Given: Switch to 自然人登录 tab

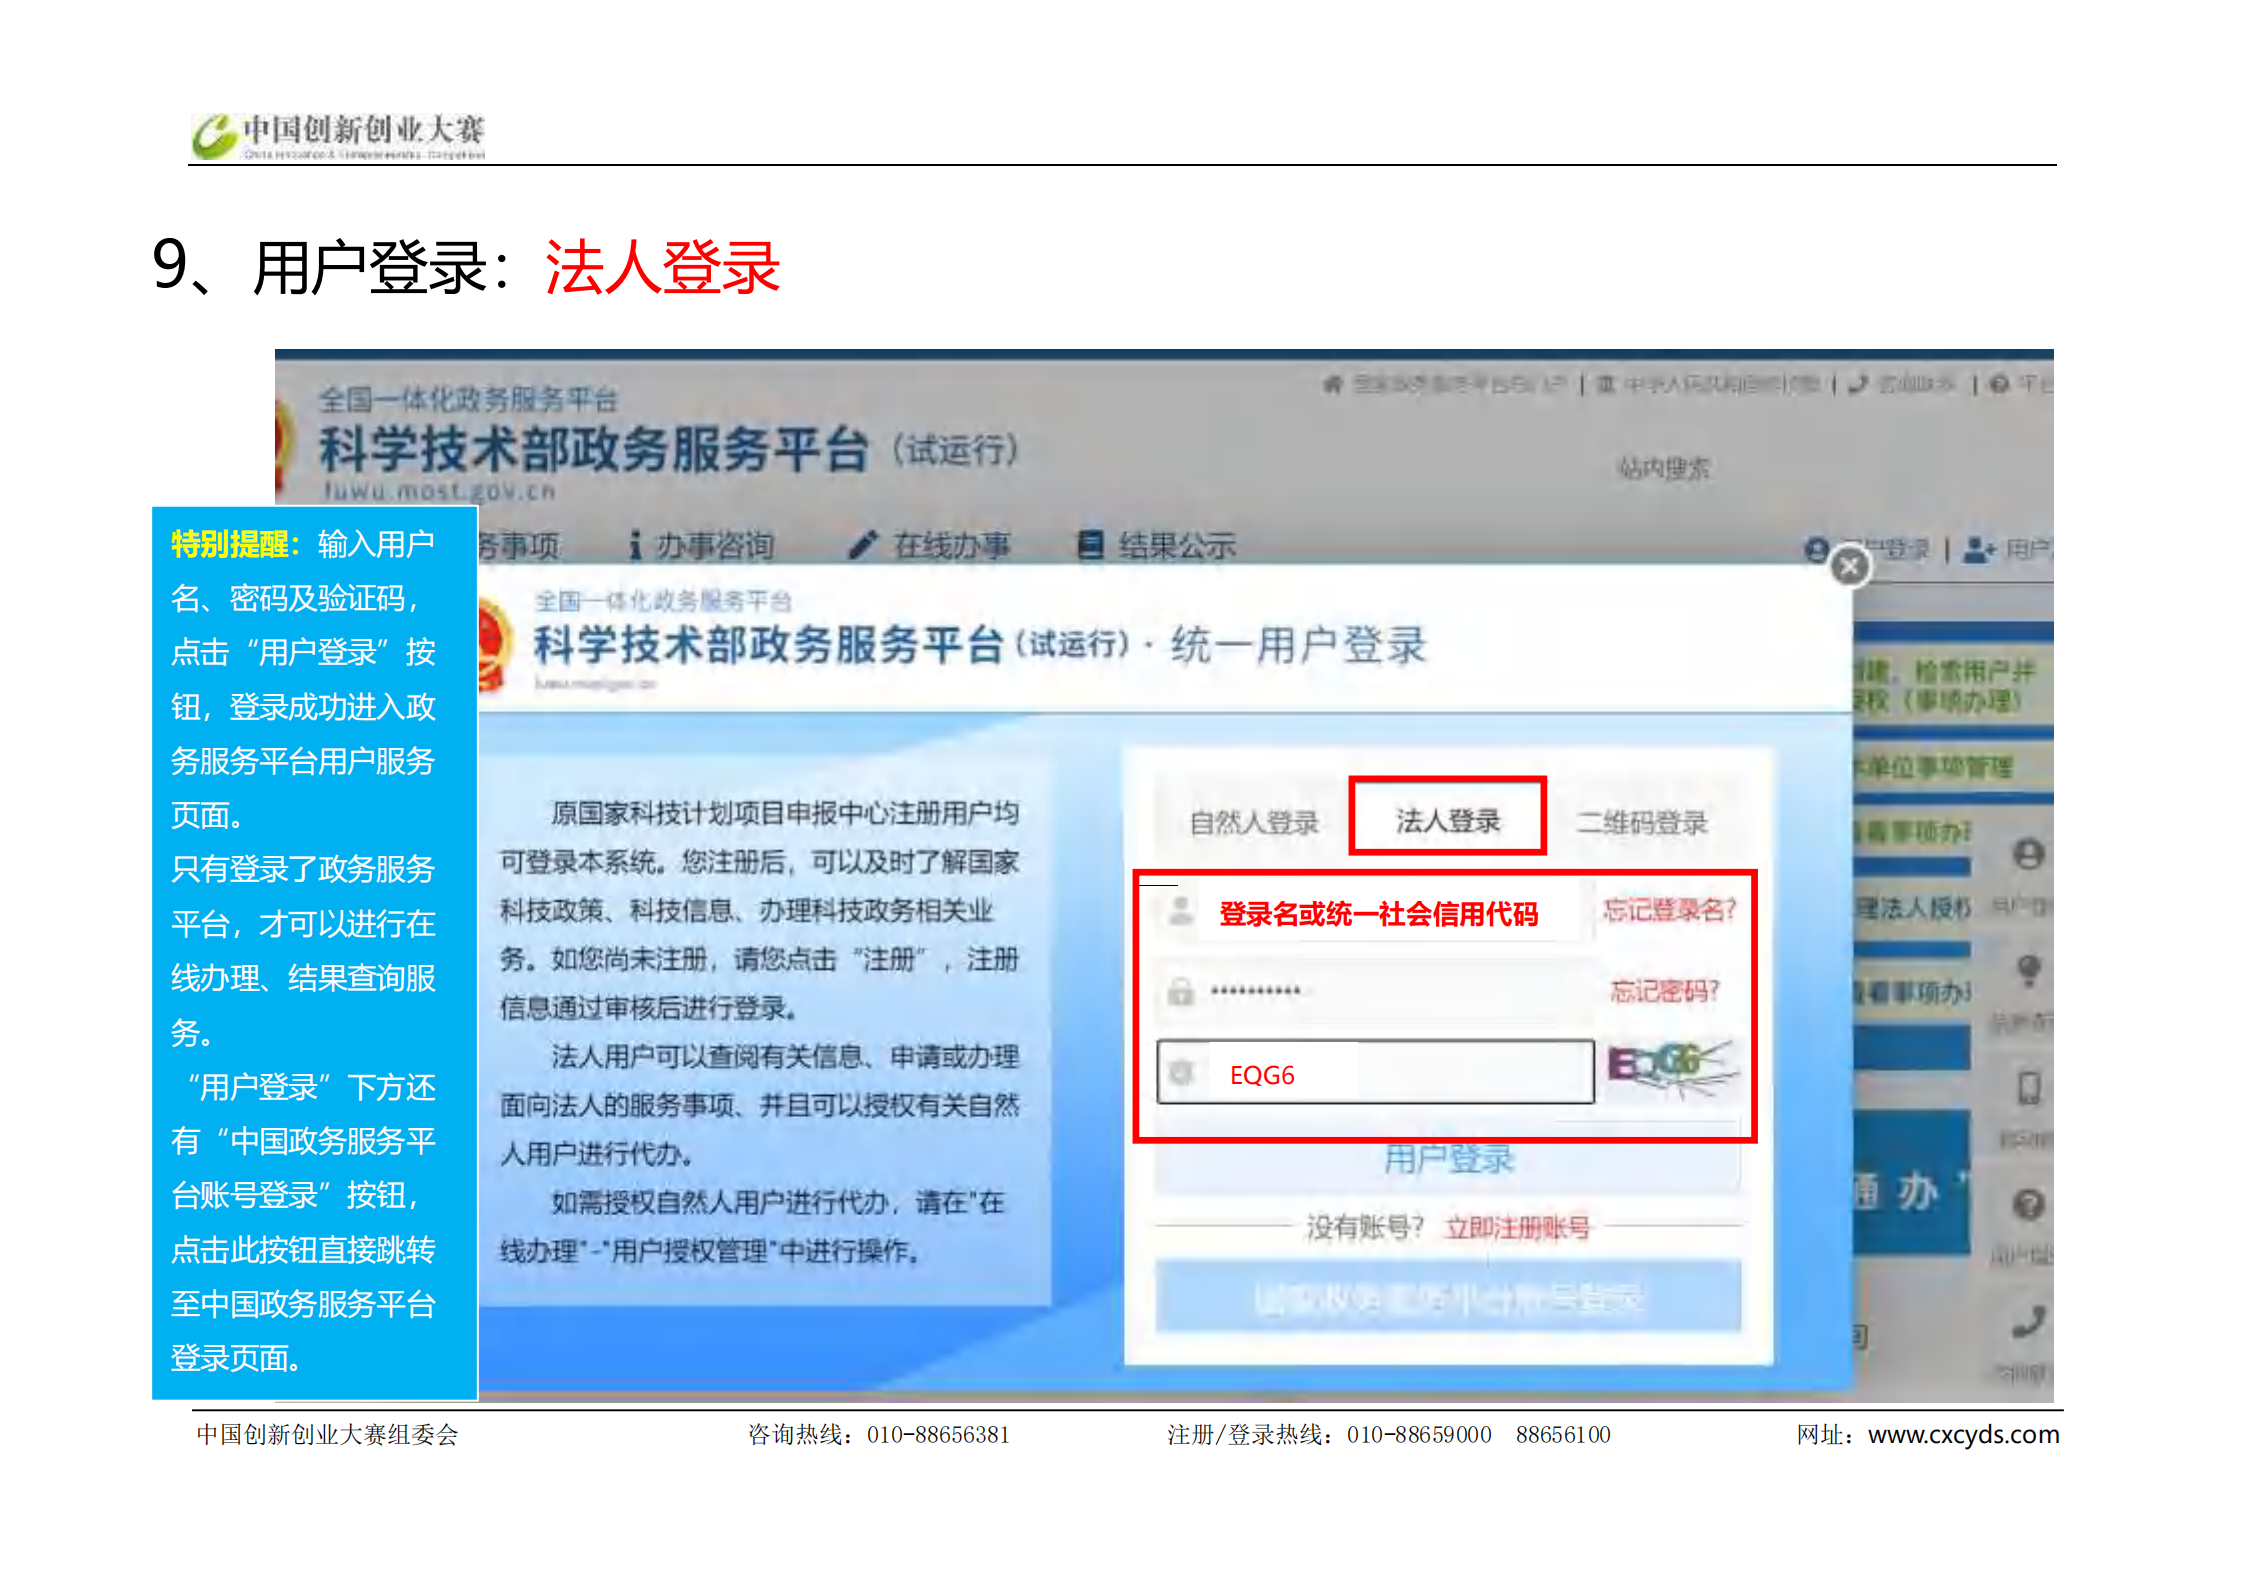Looking at the screenshot, I should (1253, 823).
